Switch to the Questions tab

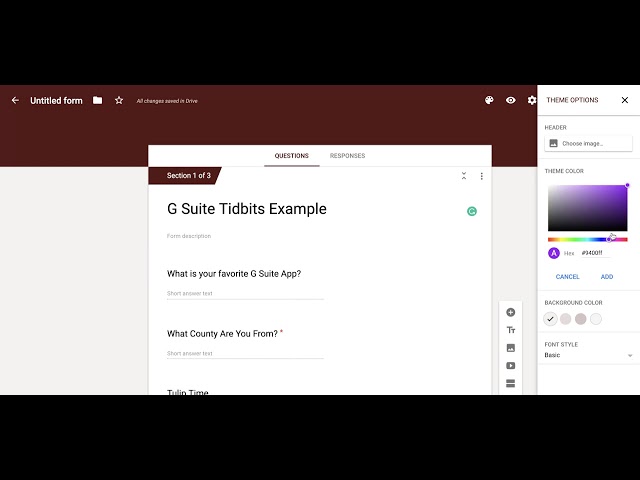pos(291,156)
